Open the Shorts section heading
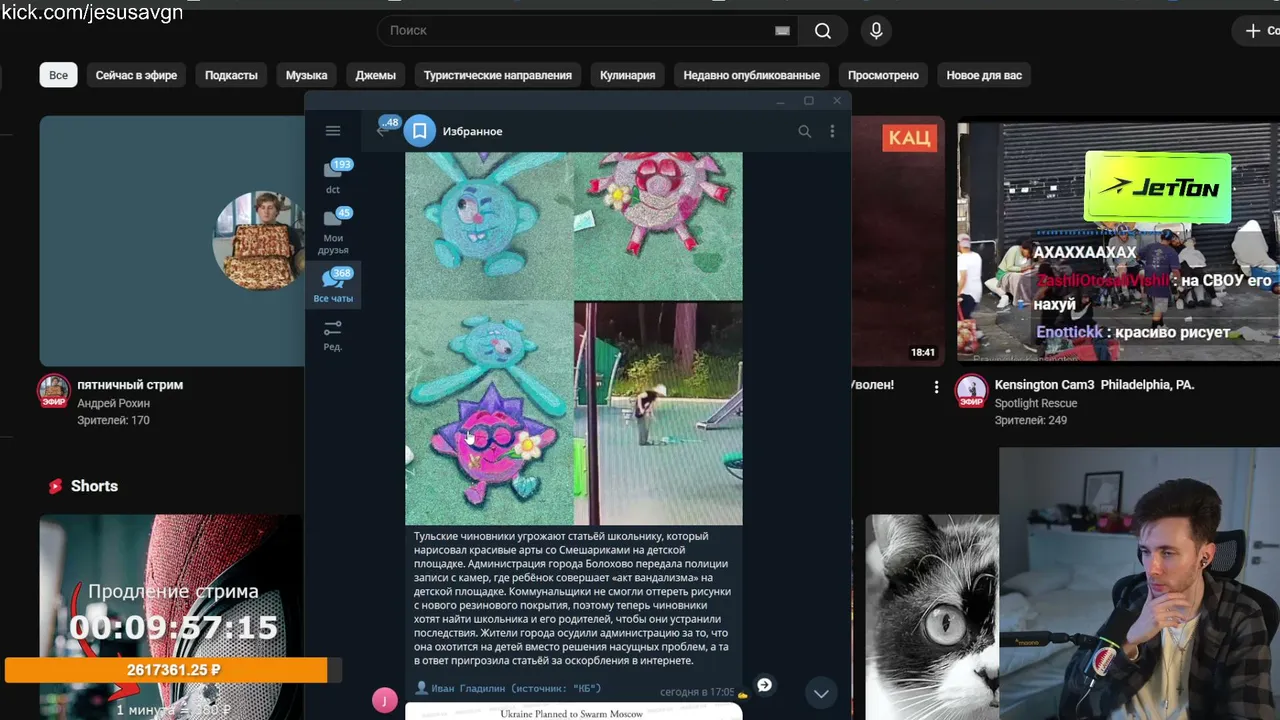 94,486
